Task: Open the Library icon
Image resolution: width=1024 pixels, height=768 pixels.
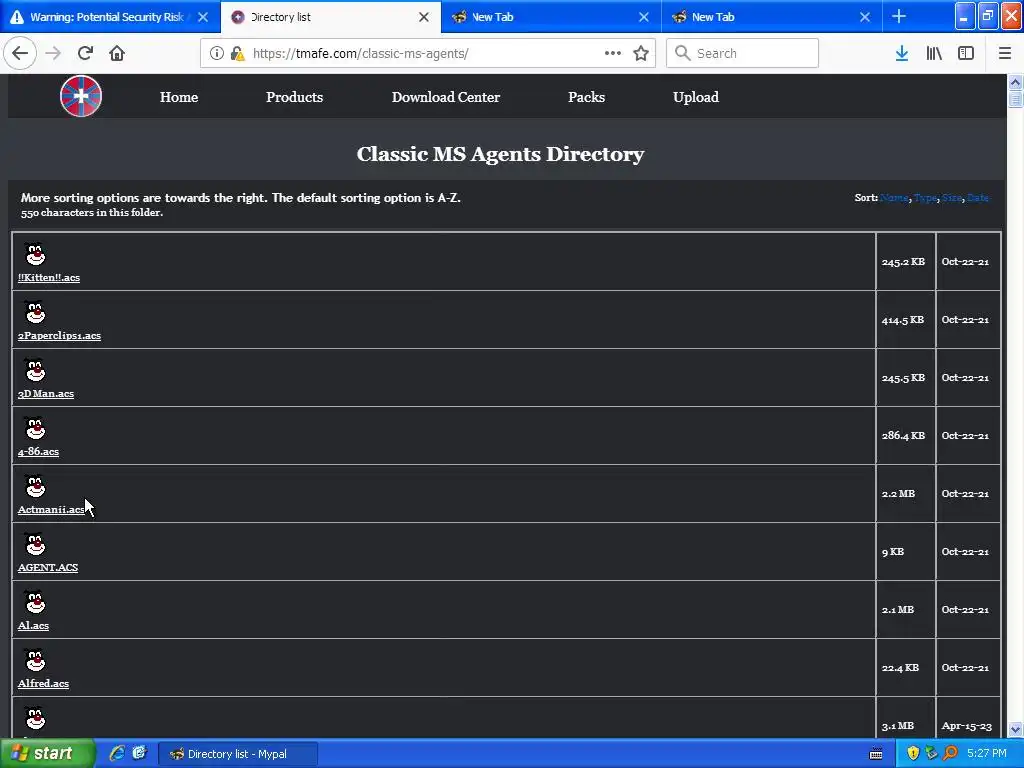Action: click(934, 53)
